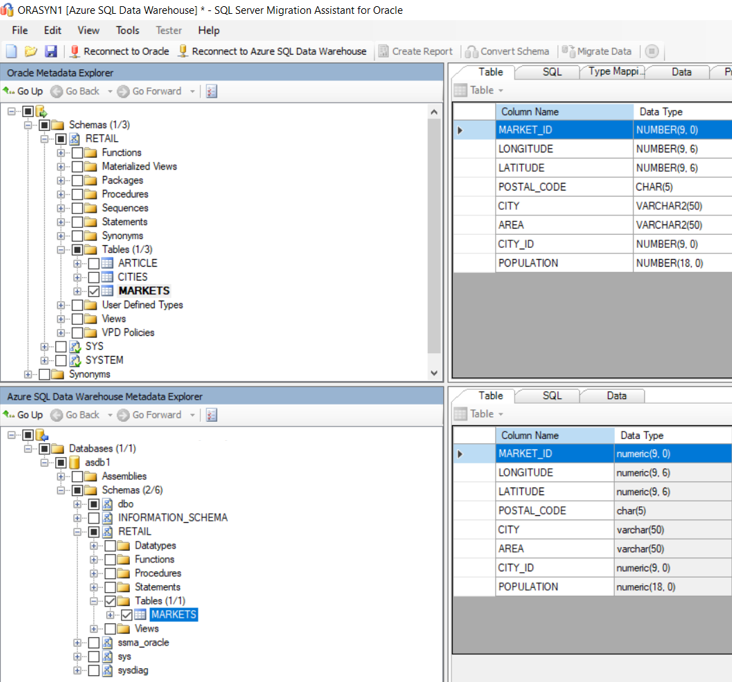
Task: Click Reconnect to Azure SQL Data Warehouse
Action: (x=273, y=51)
